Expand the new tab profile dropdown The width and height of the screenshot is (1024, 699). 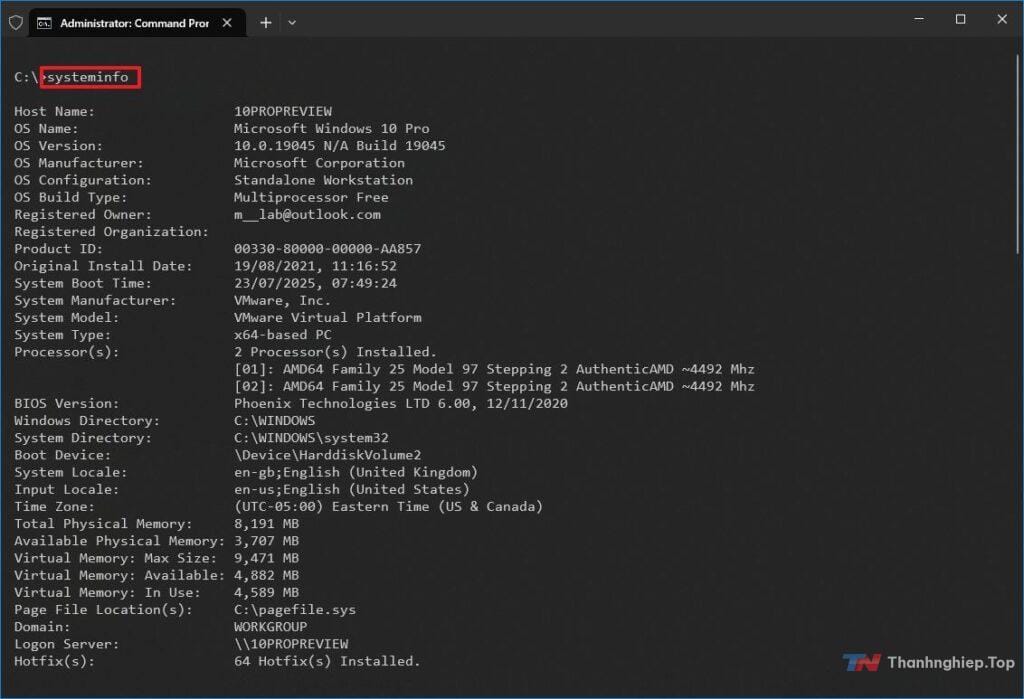tap(292, 23)
